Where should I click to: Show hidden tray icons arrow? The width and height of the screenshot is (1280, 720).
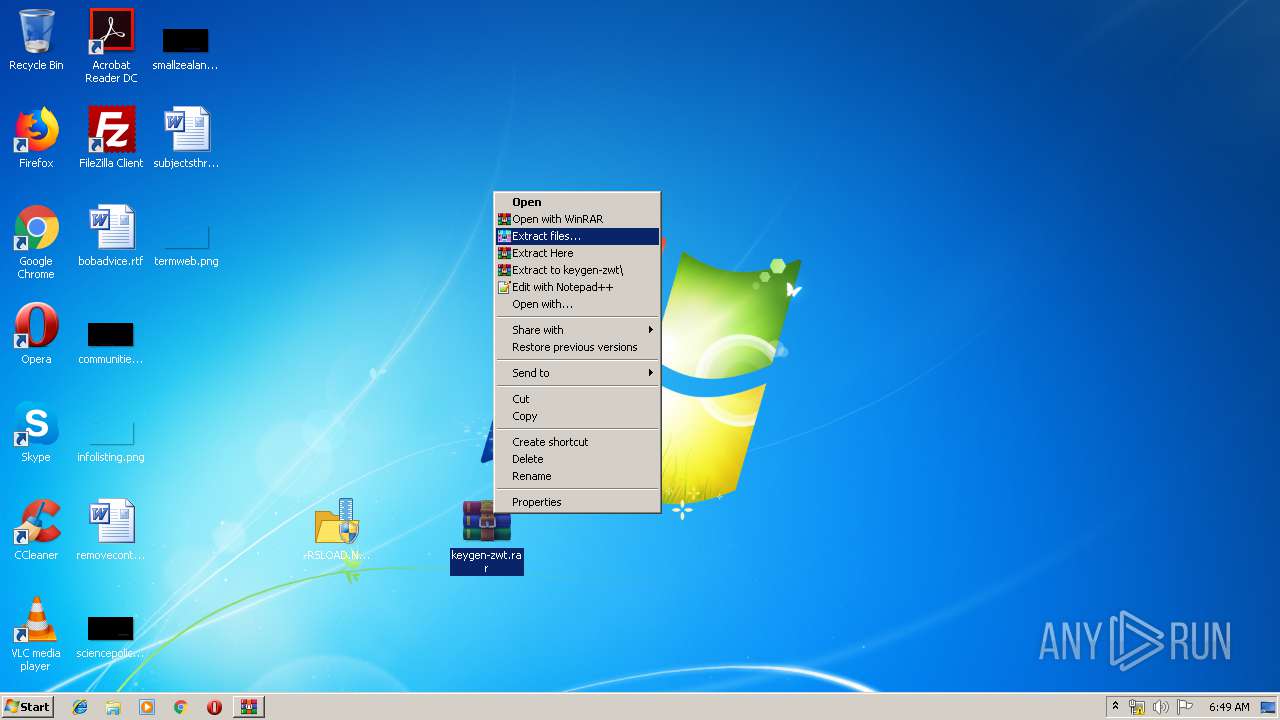[x=1115, y=707]
